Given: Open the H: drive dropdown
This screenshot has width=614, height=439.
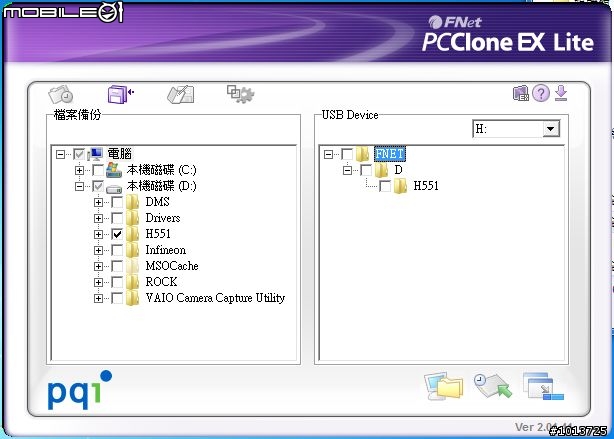Looking at the screenshot, I should (551, 129).
